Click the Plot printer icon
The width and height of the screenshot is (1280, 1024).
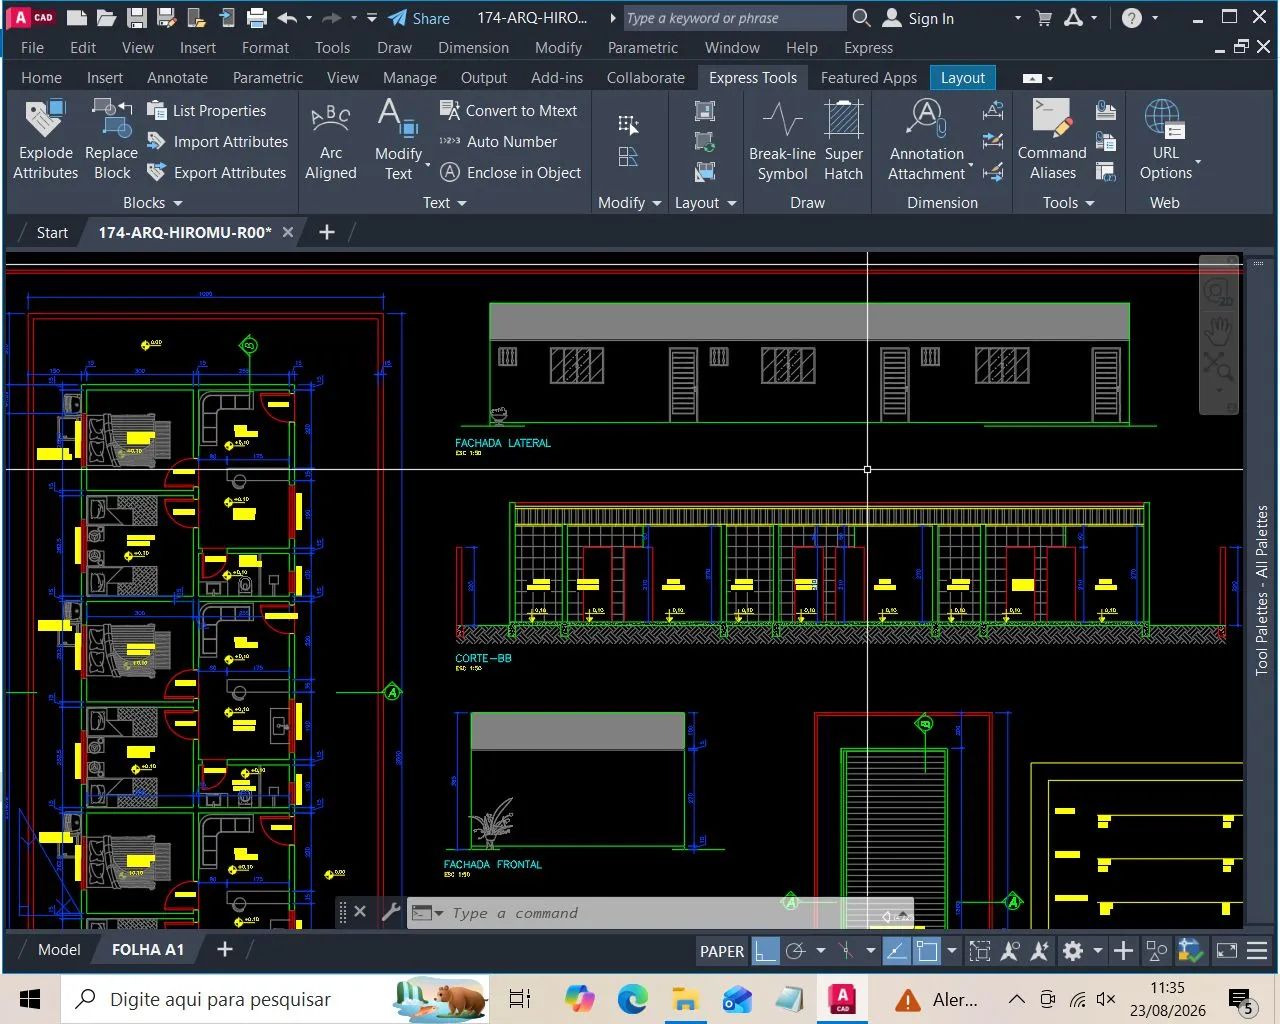click(257, 18)
